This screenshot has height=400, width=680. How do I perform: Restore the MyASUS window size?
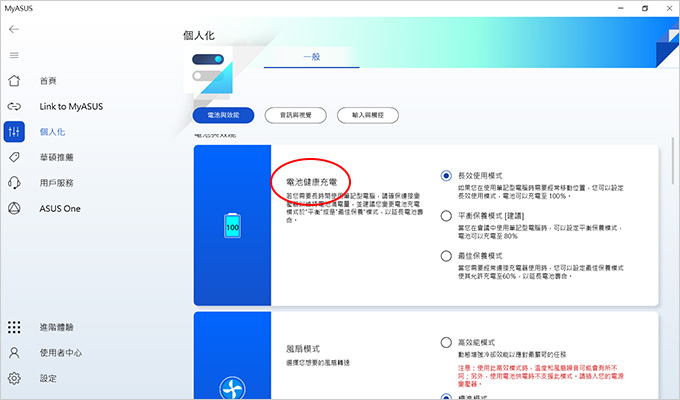pos(645,8)
